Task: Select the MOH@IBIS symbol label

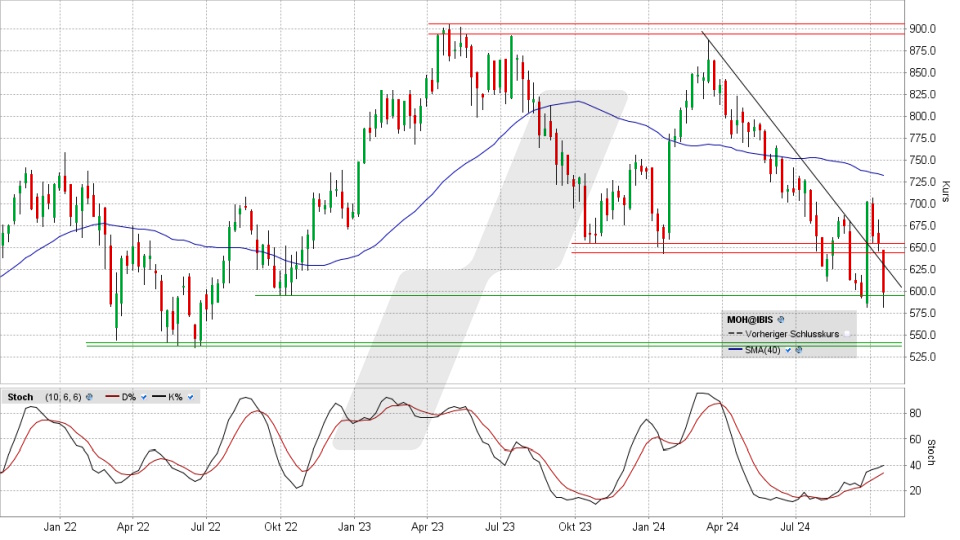Action: 750,319
